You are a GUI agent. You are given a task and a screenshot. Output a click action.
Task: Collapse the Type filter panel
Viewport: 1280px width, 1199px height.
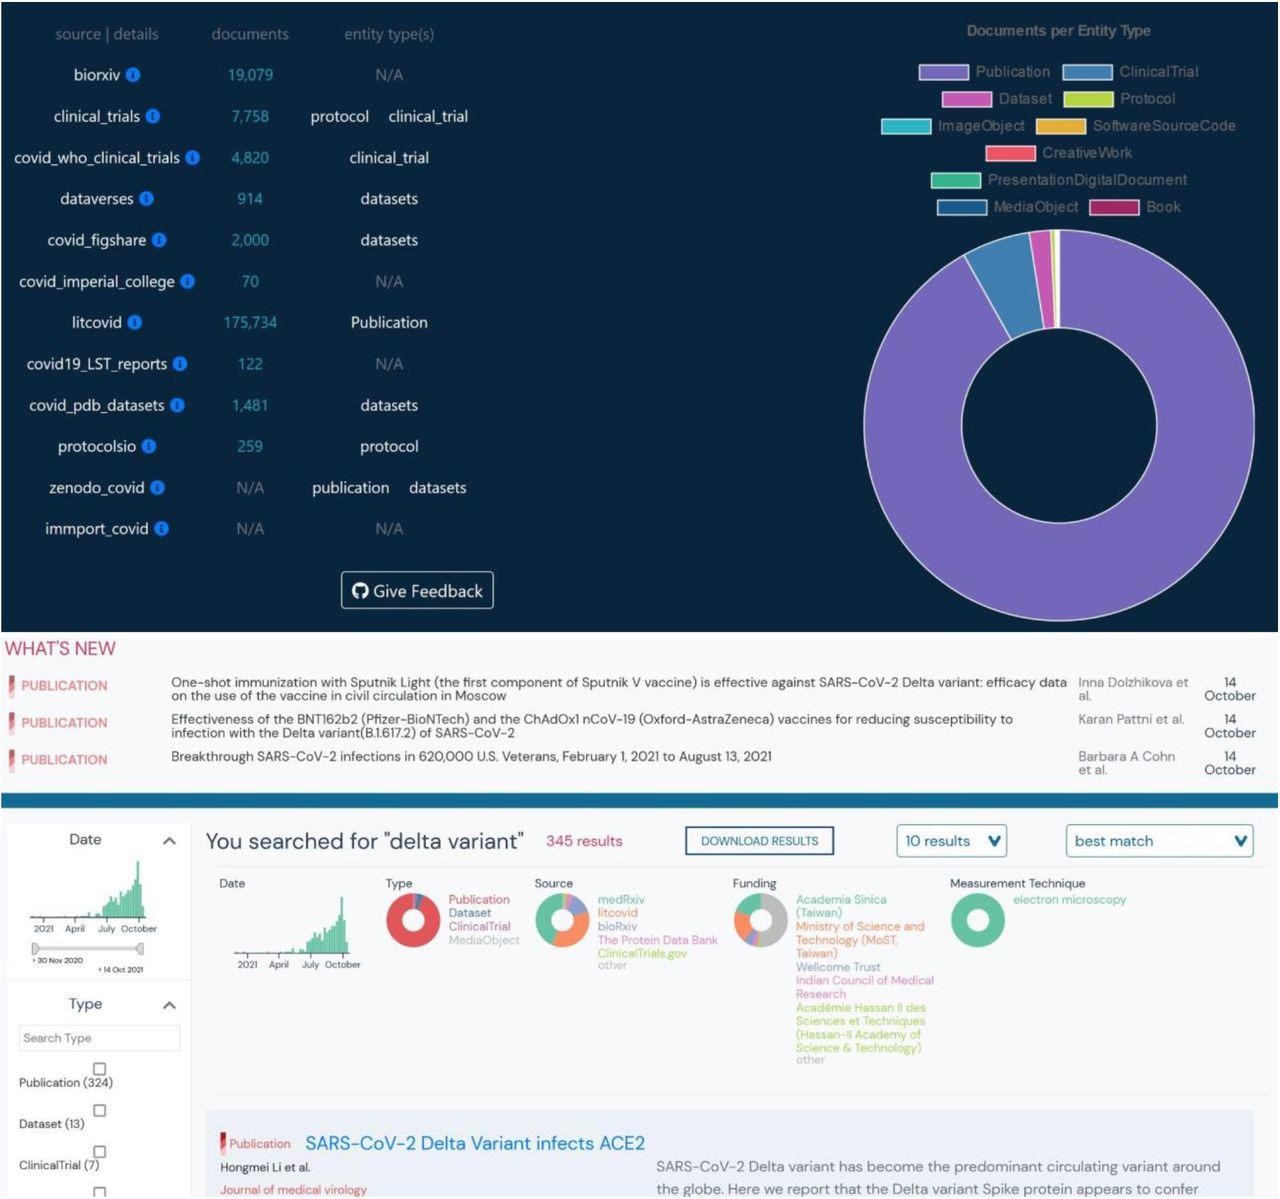(169, 1005)
